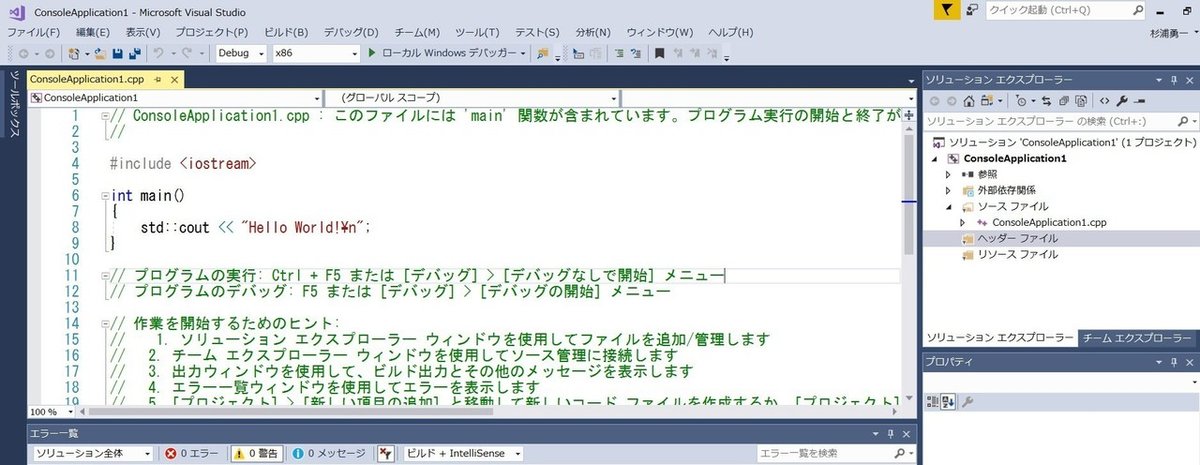Toggle the build-only filter icon in error list

(386, 453)
